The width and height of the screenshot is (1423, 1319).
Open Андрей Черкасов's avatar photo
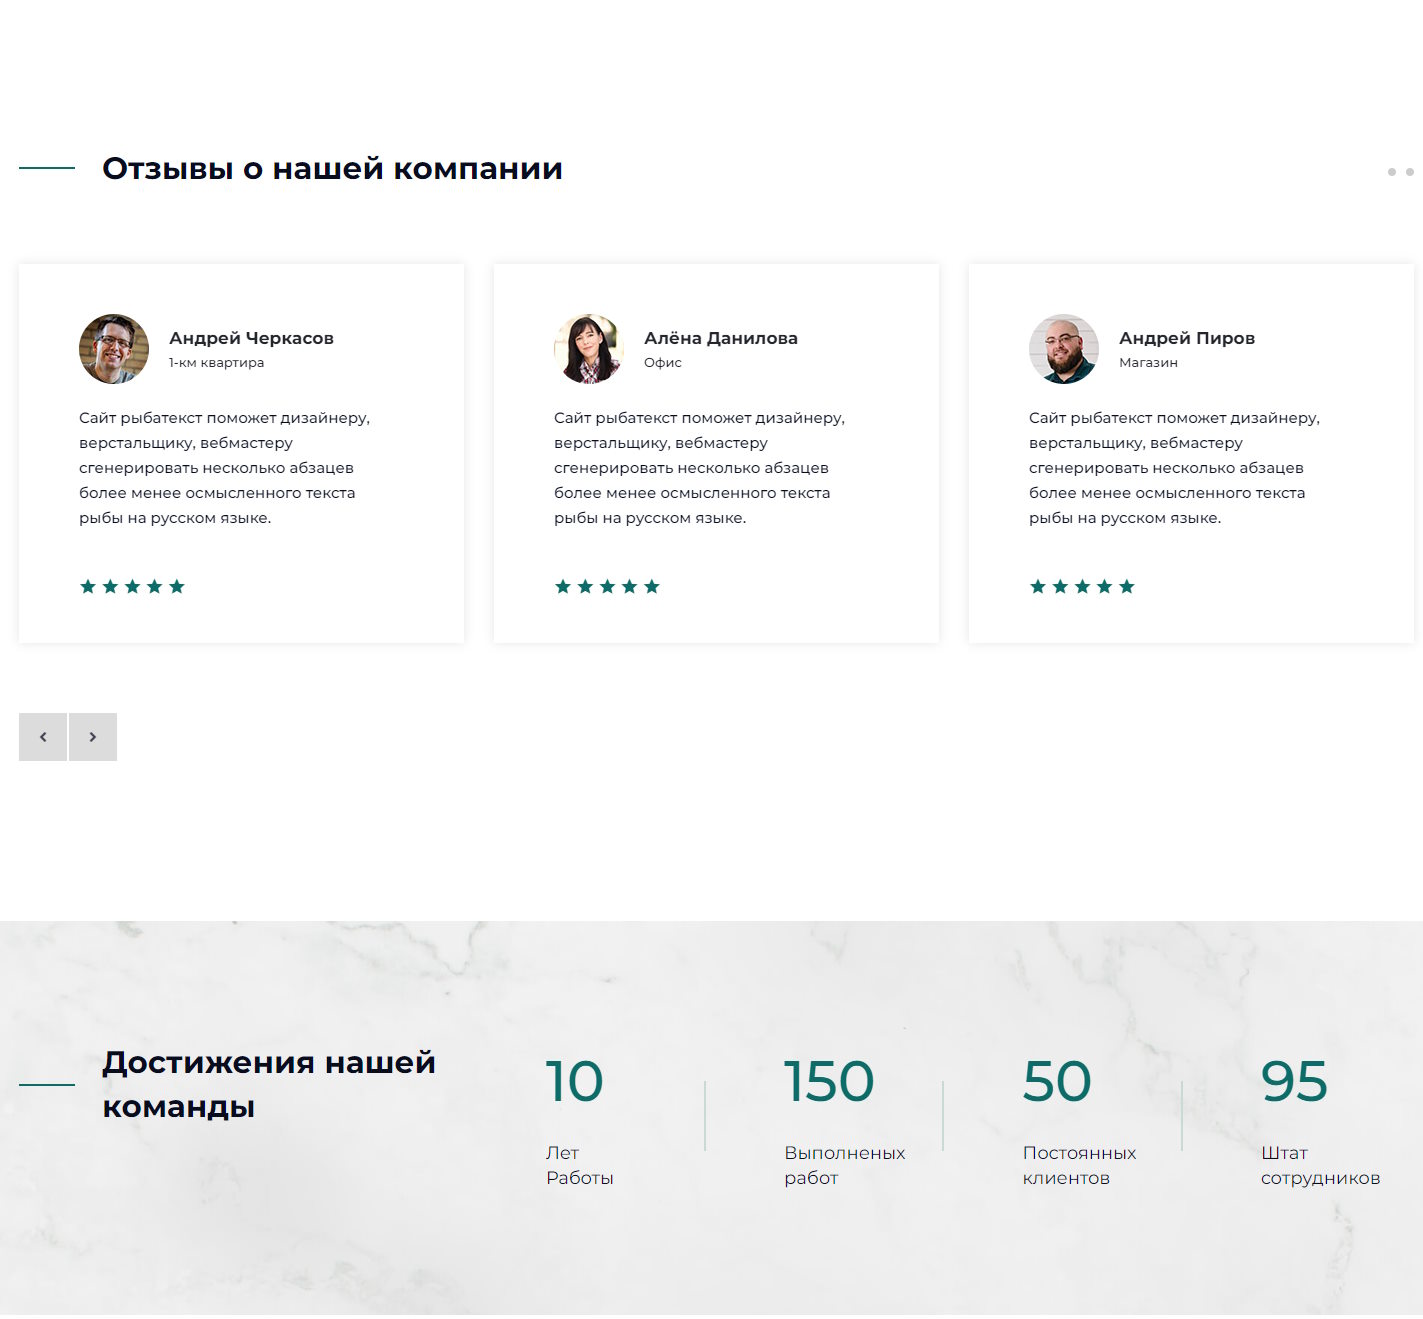click(114, 349)
